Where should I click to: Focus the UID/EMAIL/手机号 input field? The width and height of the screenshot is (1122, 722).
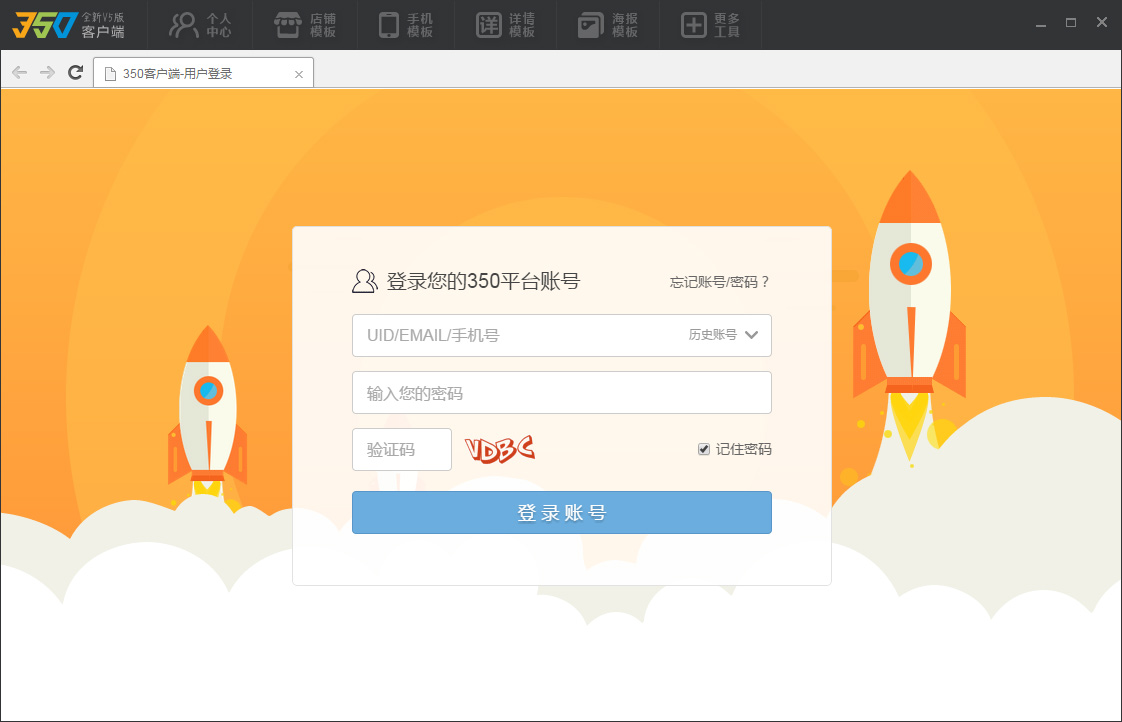(x=562, y=336)
